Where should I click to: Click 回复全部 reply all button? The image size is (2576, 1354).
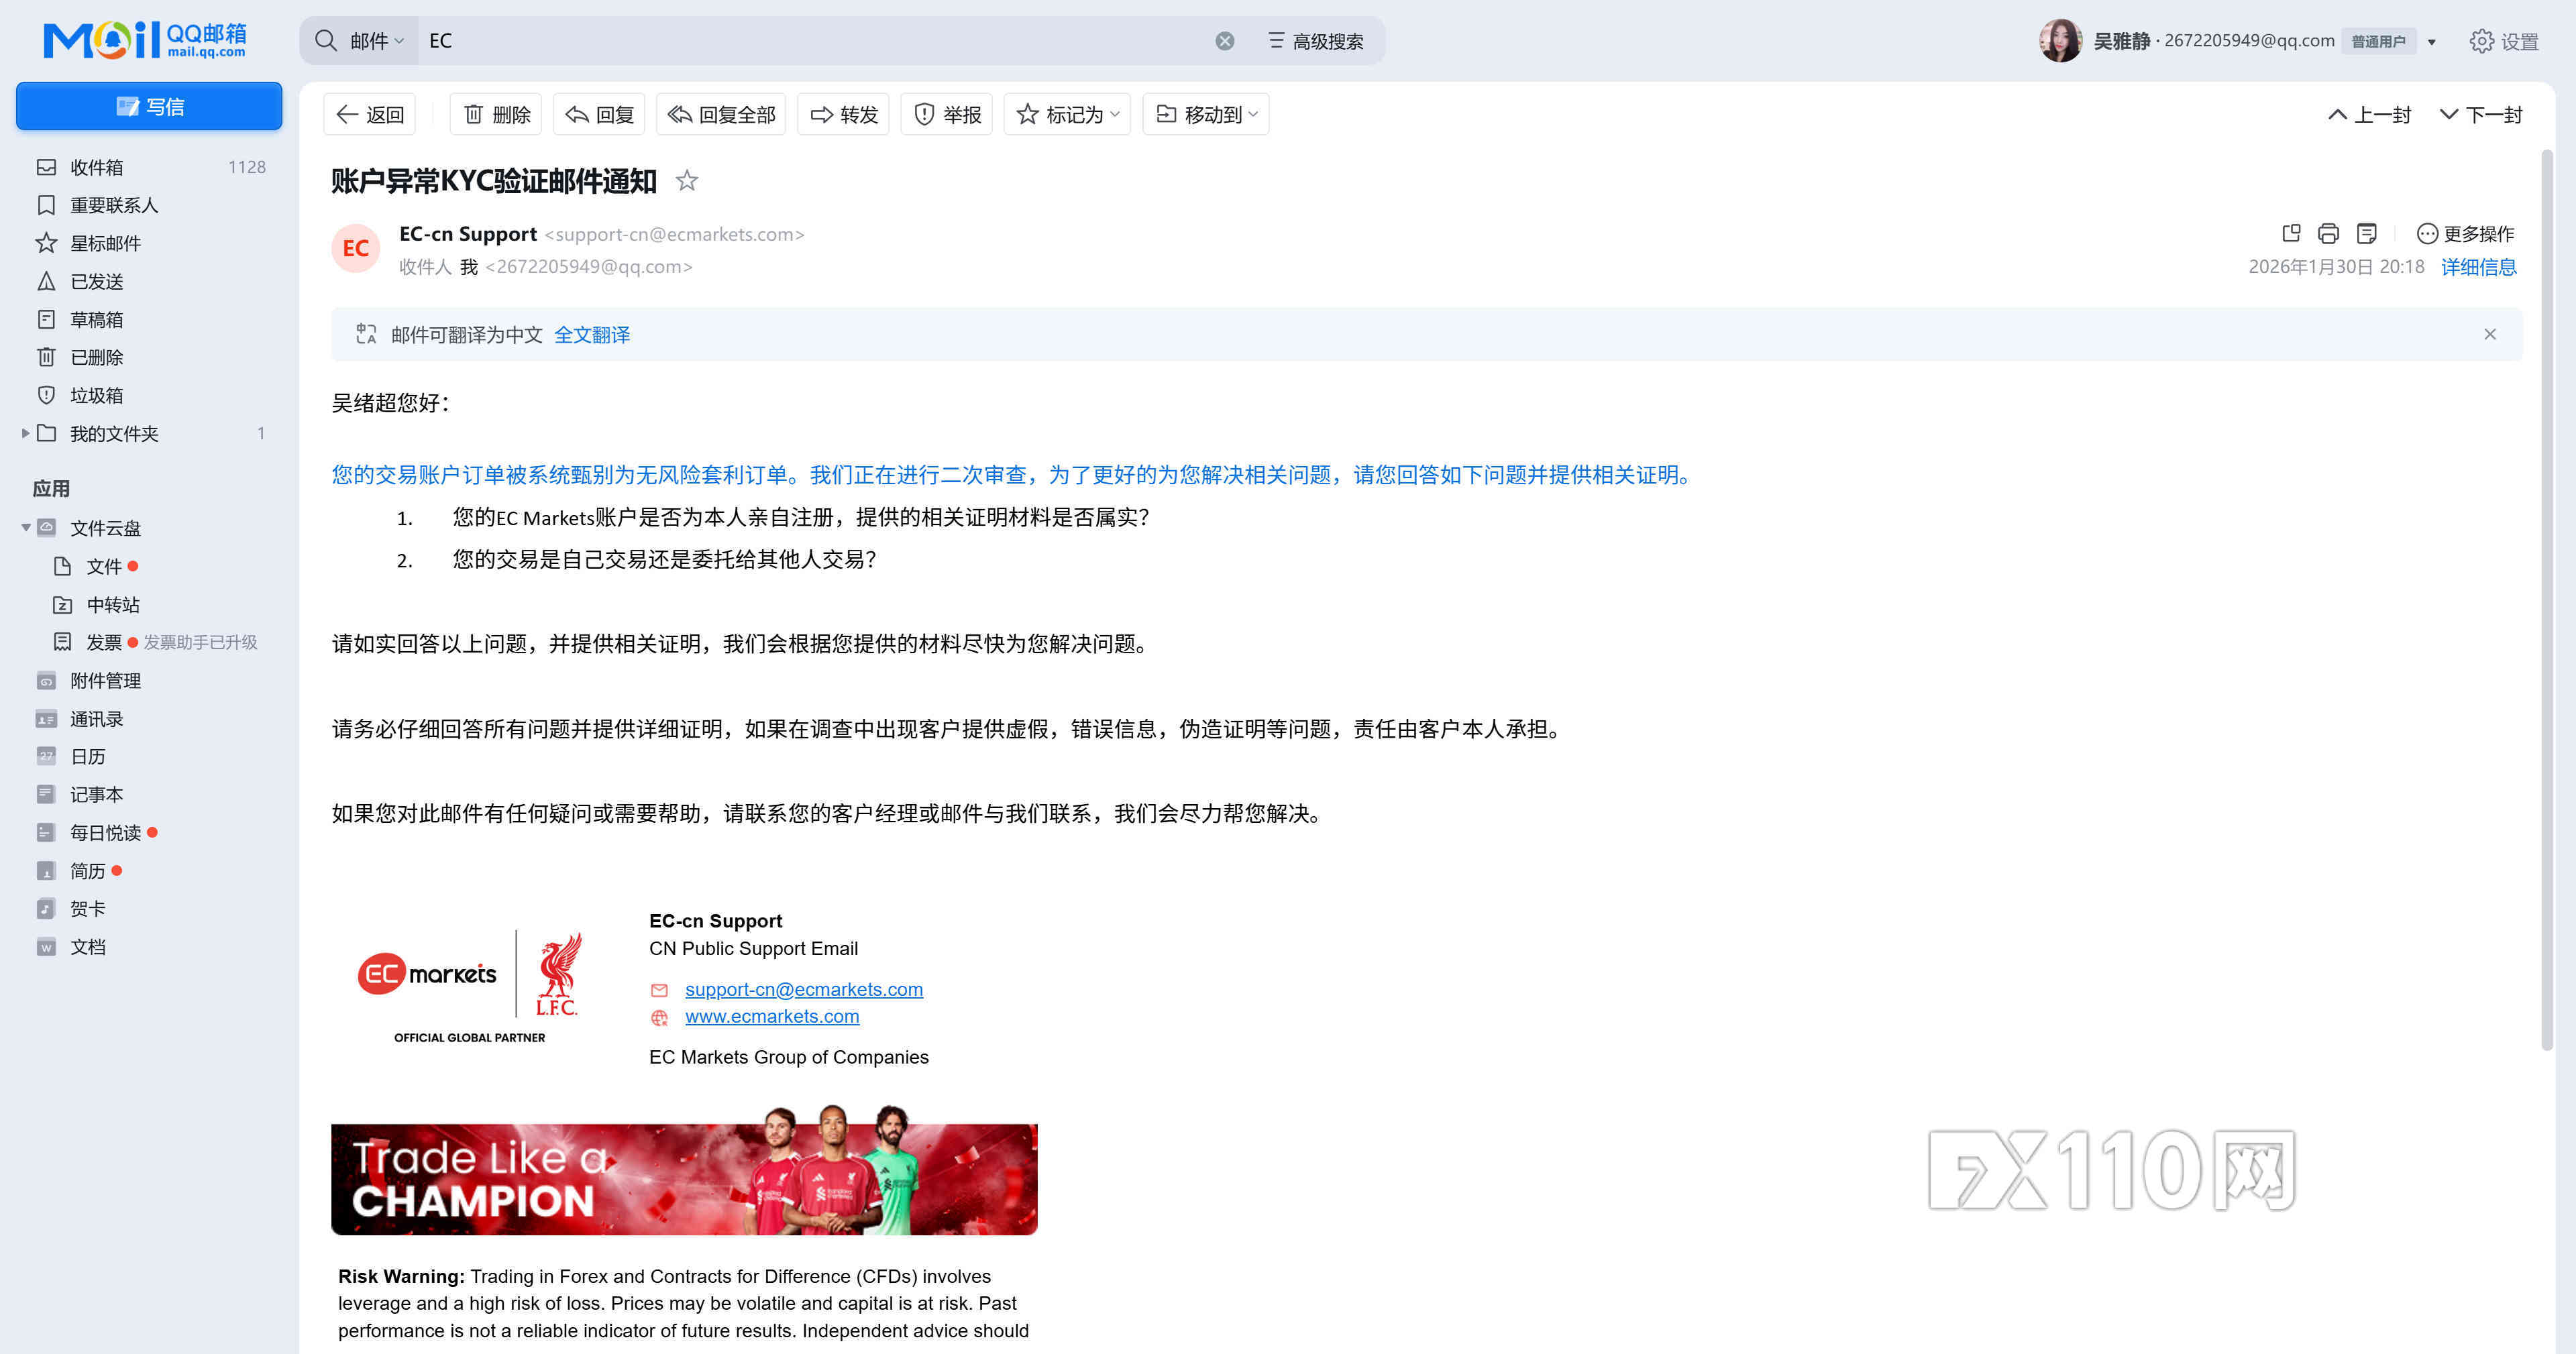[721, 114]
